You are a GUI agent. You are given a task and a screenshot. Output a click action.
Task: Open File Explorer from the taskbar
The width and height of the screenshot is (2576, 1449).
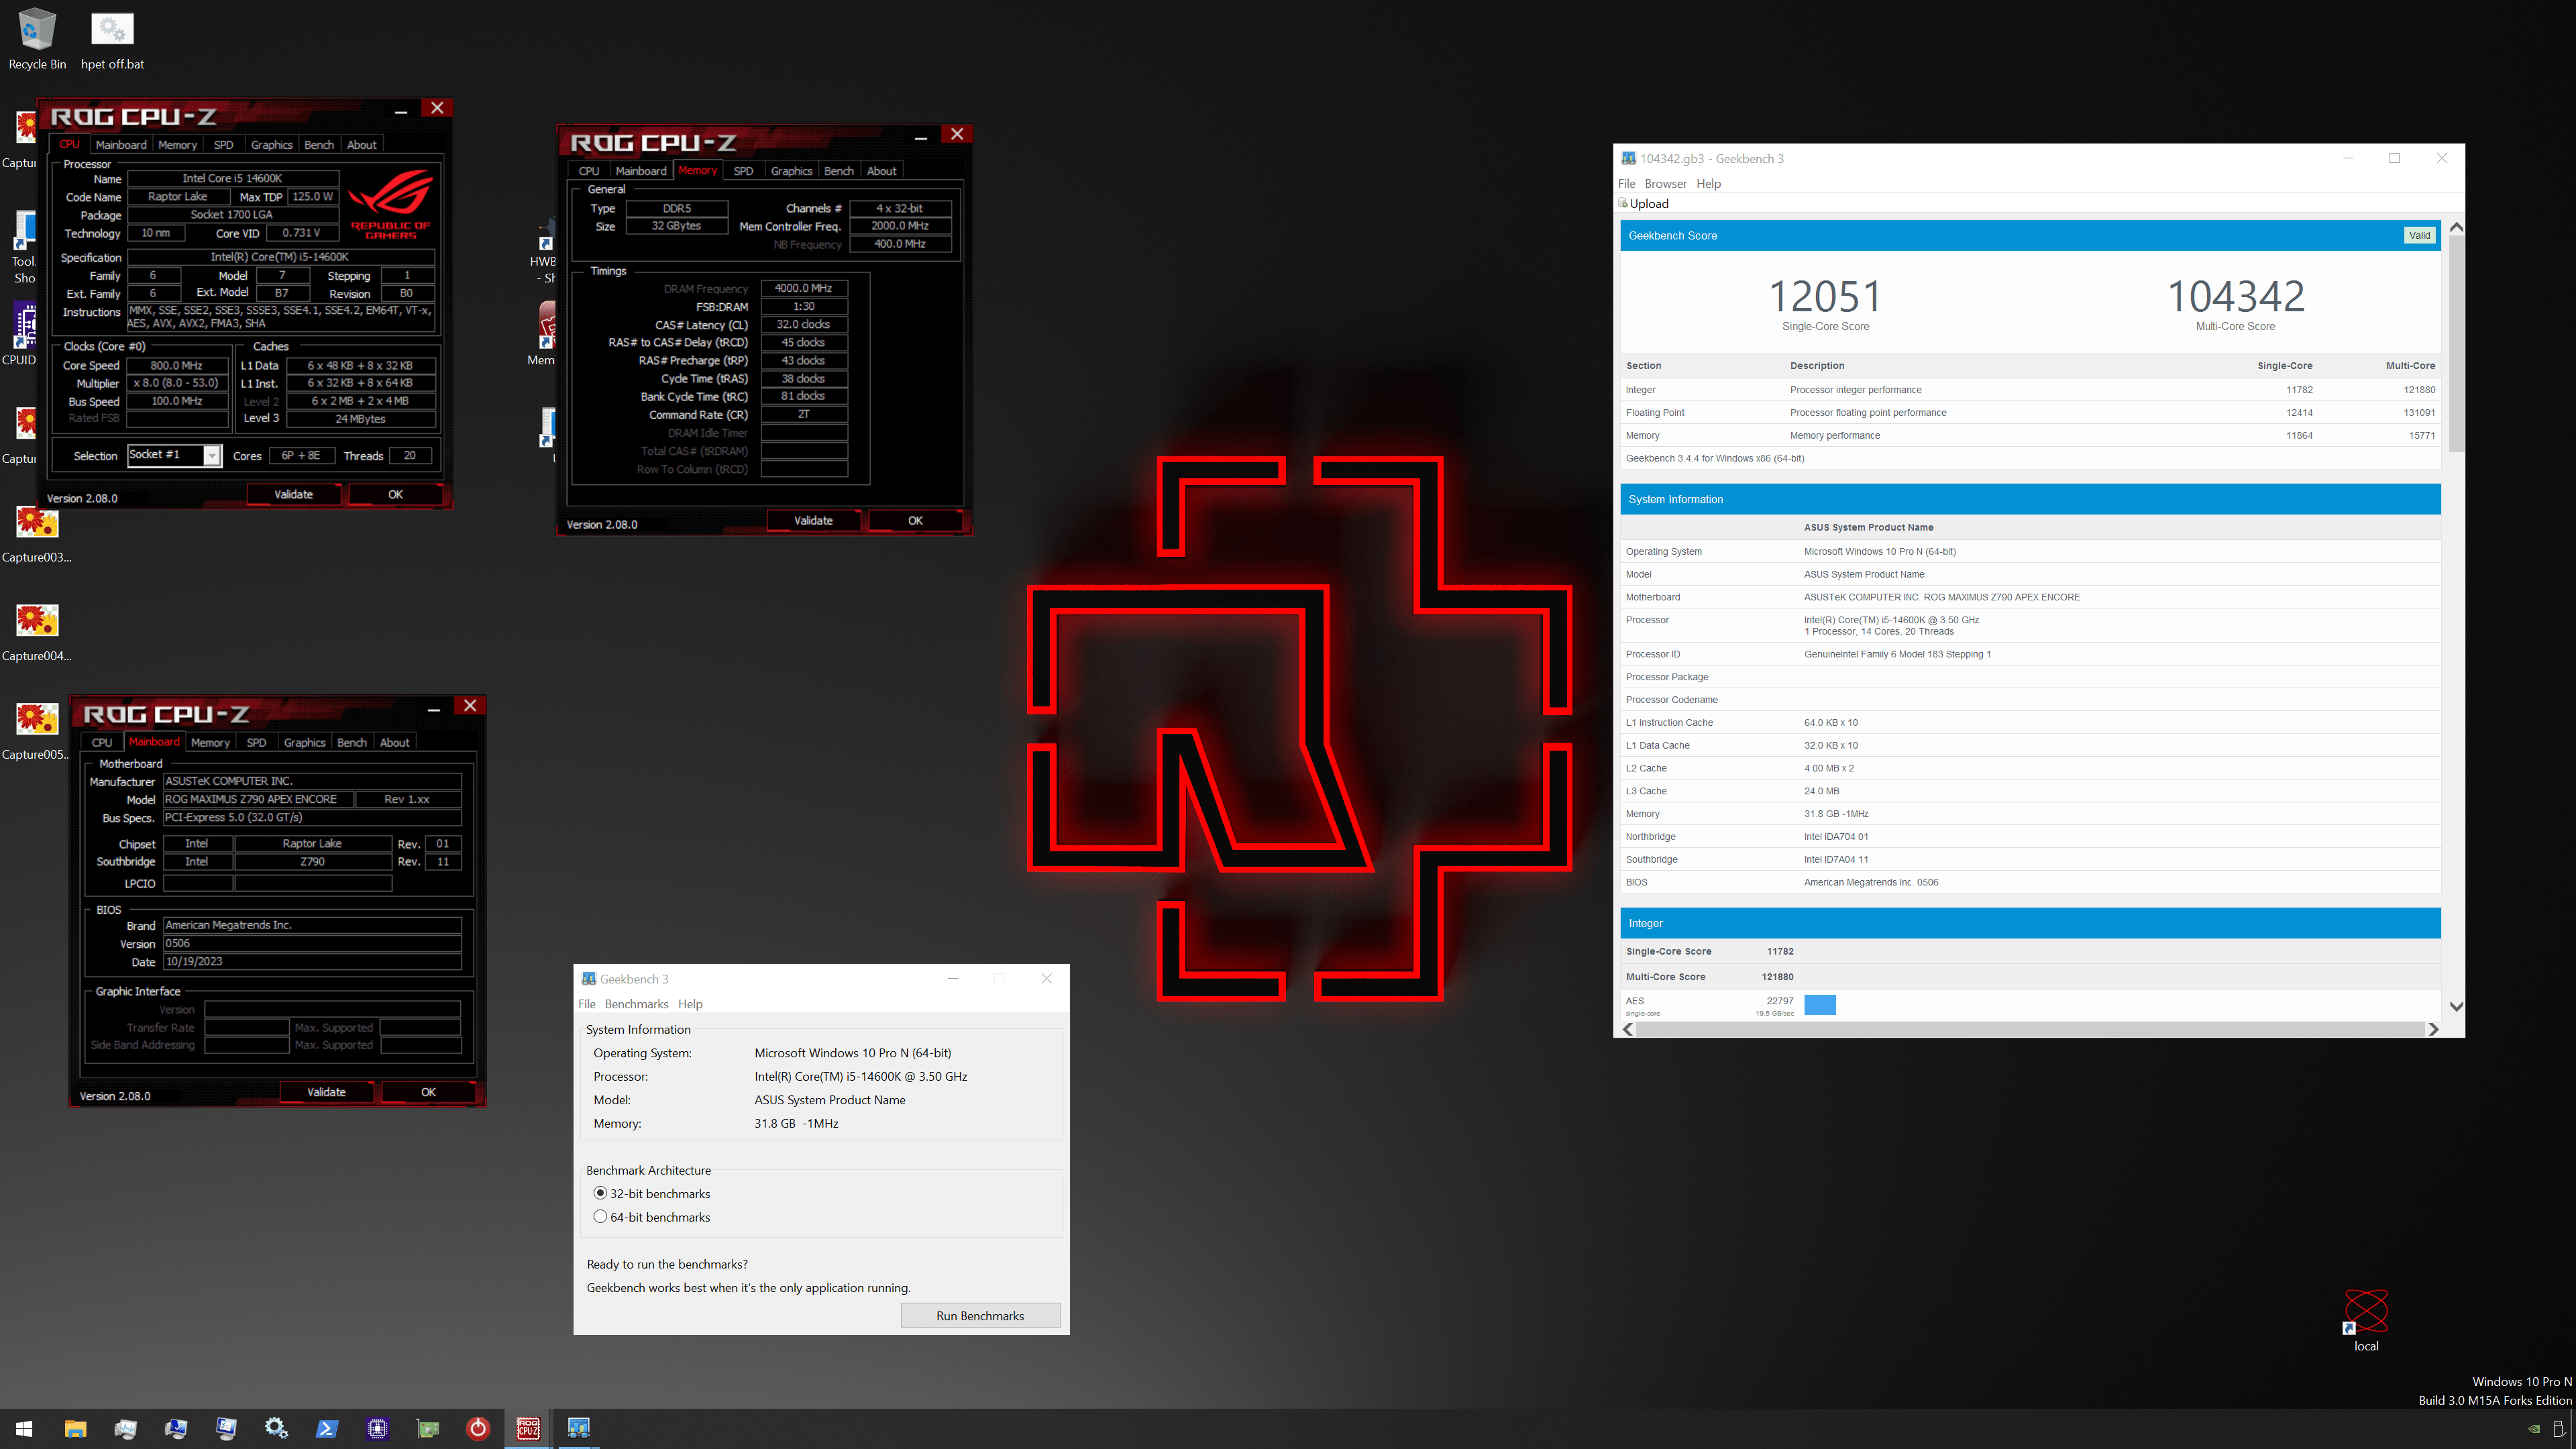tap(75, 1428)
